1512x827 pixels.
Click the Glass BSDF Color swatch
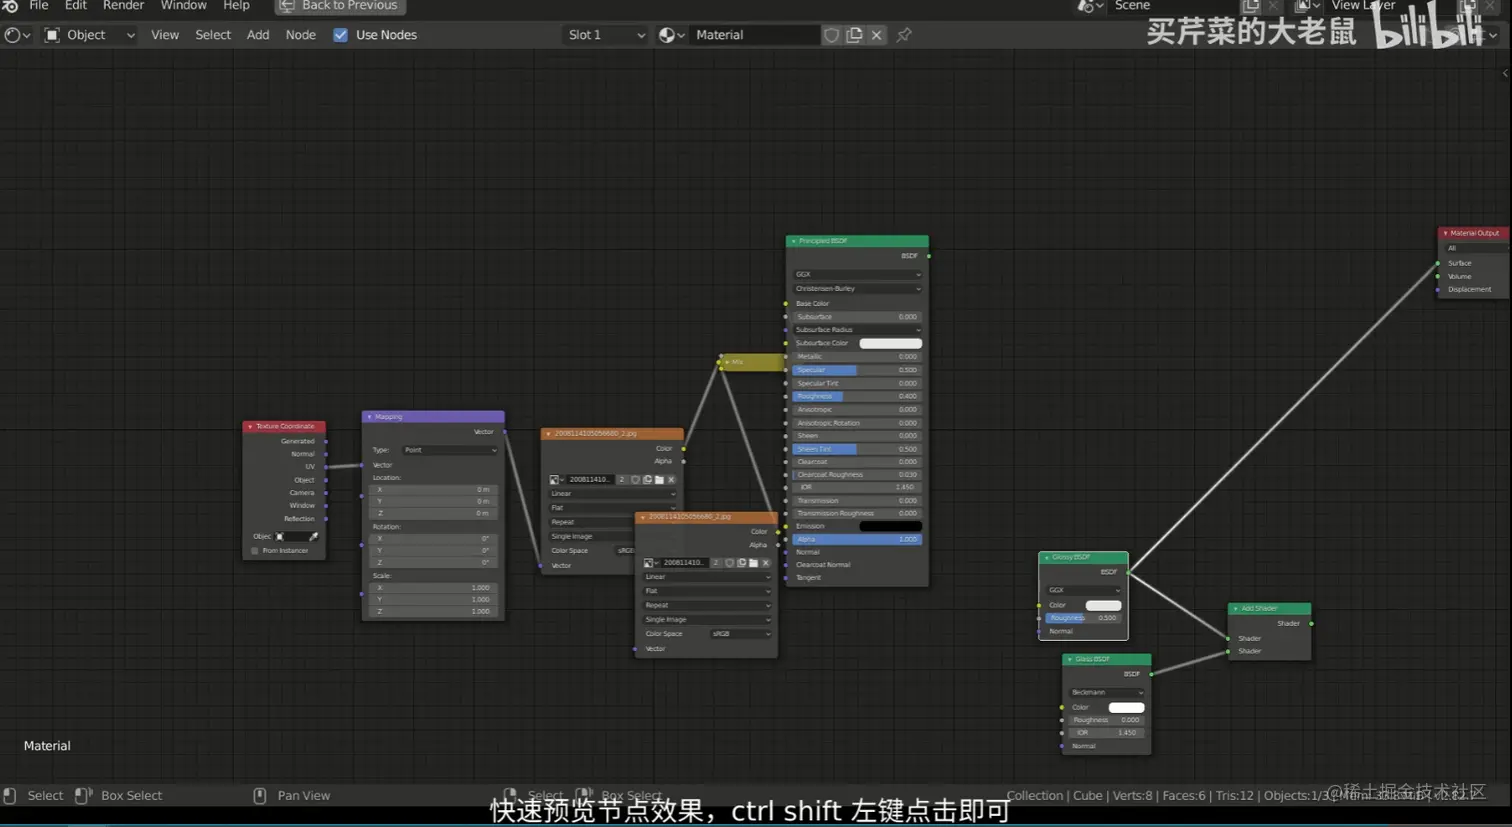click(1127, 708)
